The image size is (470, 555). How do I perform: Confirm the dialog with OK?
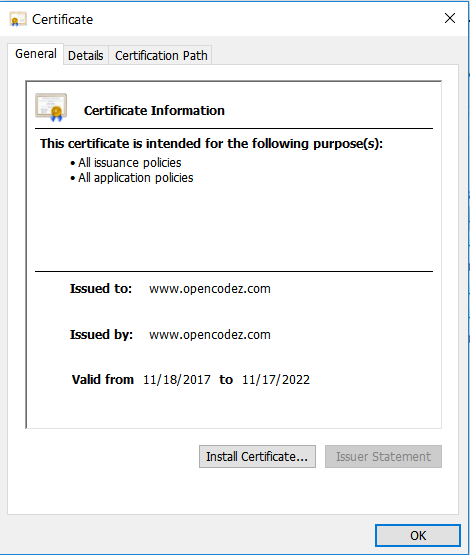[418, 536]
